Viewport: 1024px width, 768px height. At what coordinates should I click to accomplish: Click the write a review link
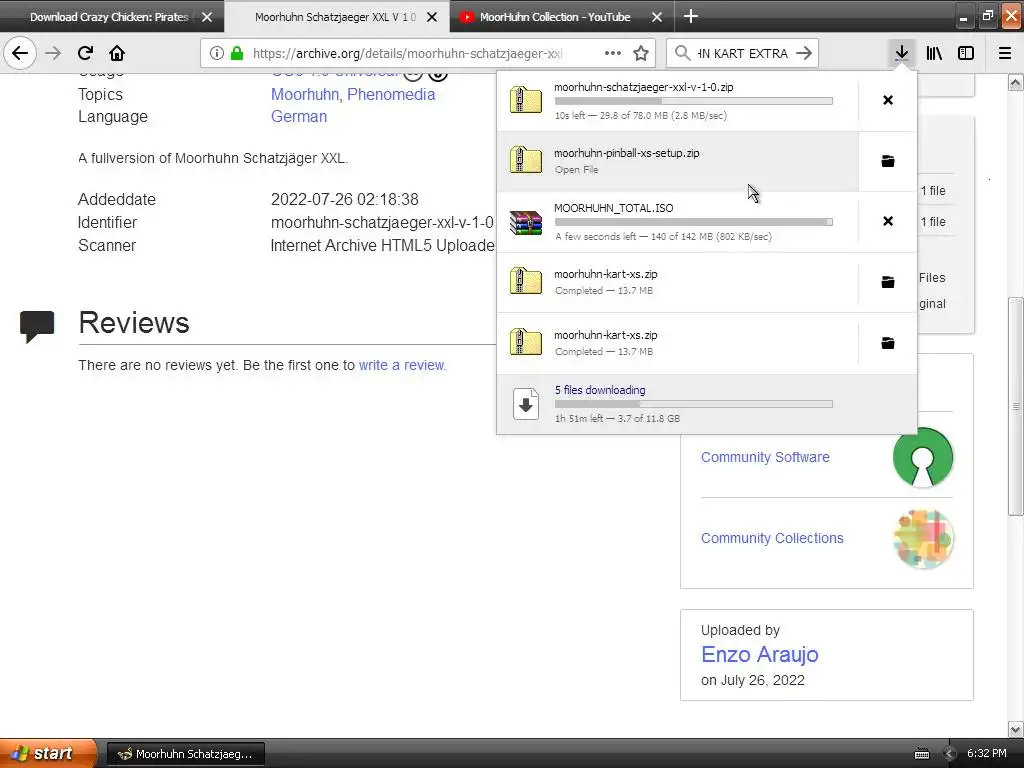[x=401, y=365]
